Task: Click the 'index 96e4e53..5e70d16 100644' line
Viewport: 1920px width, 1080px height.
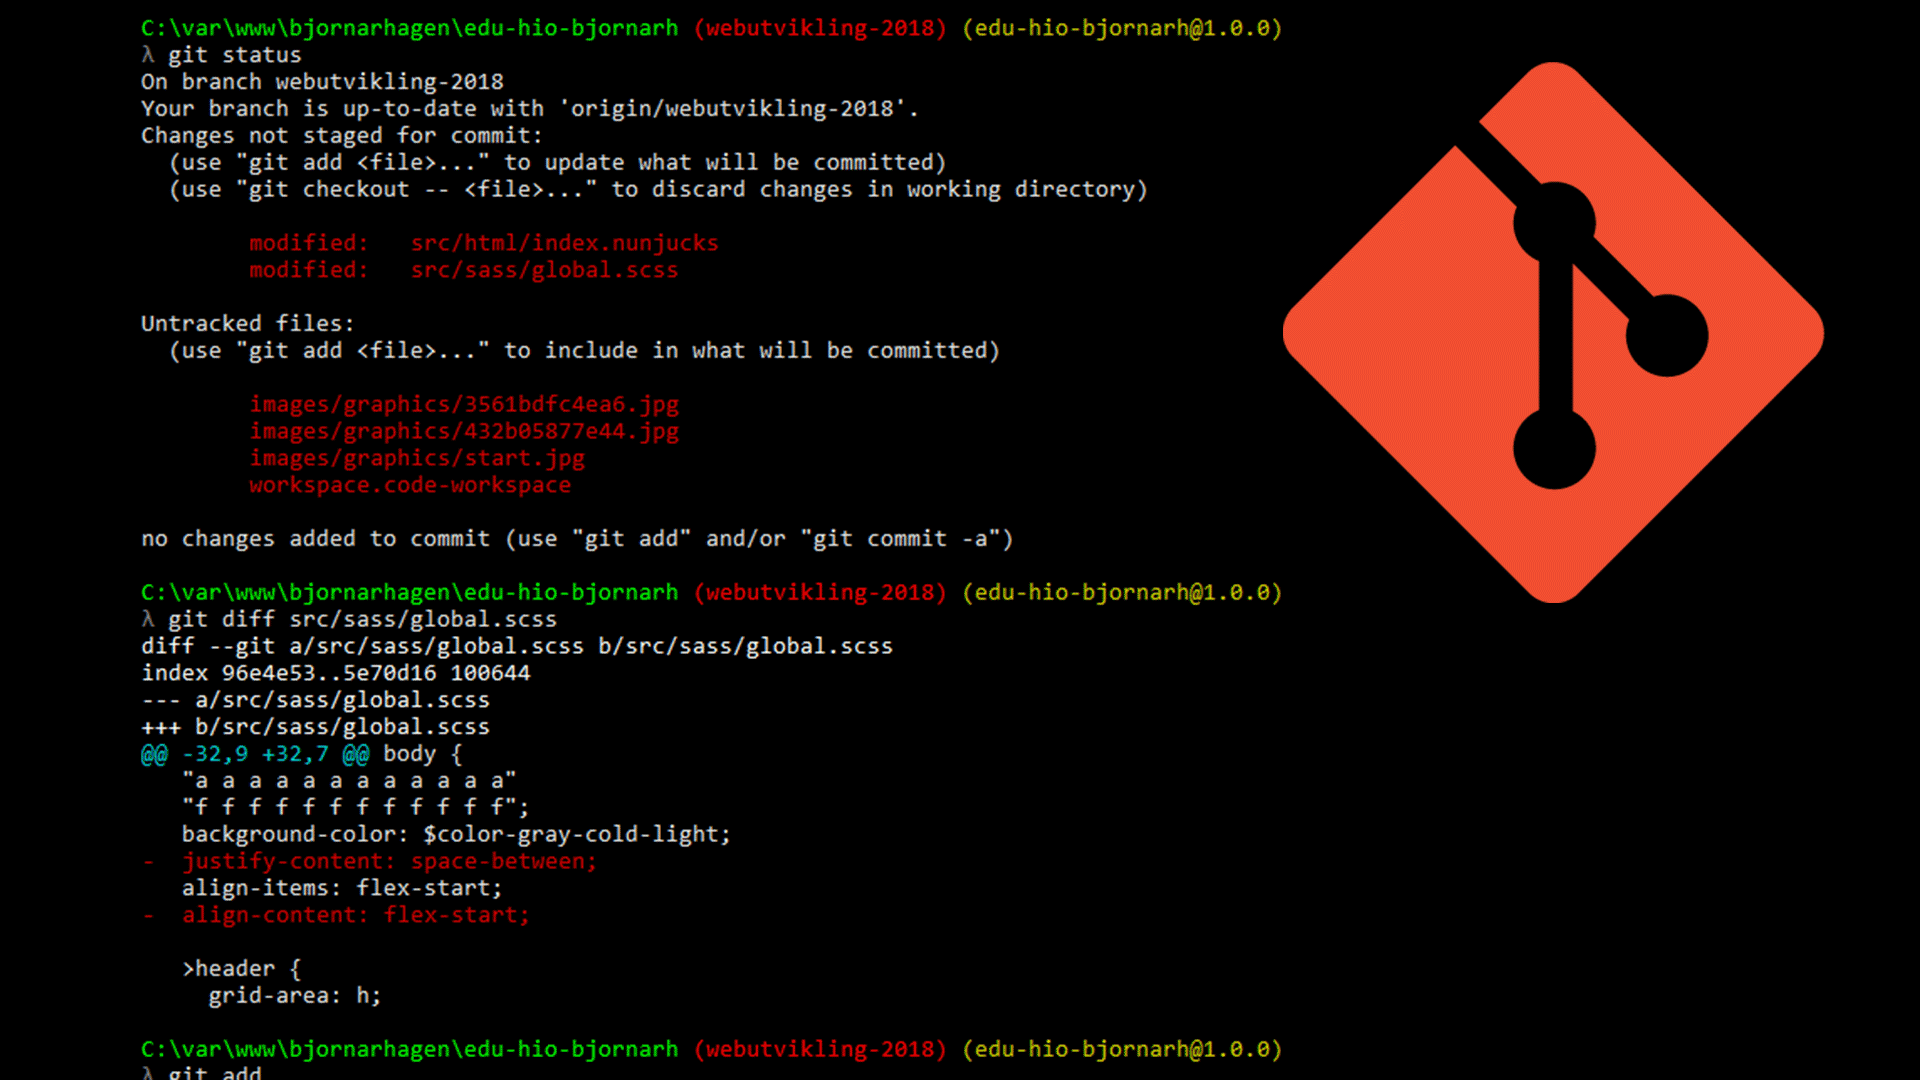Action: pos(336,674)
